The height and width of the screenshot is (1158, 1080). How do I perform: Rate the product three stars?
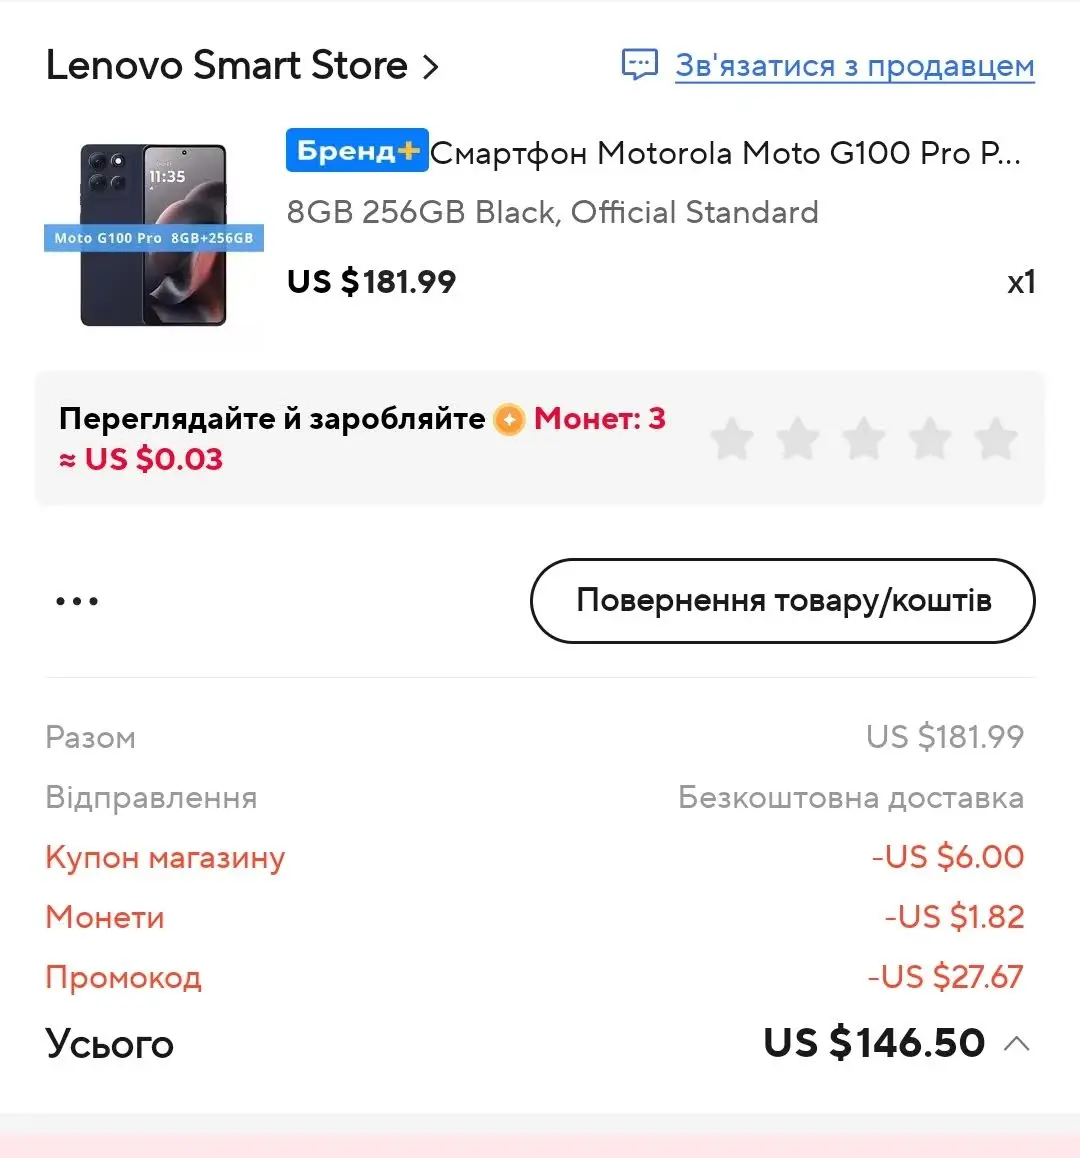[864, 439]
